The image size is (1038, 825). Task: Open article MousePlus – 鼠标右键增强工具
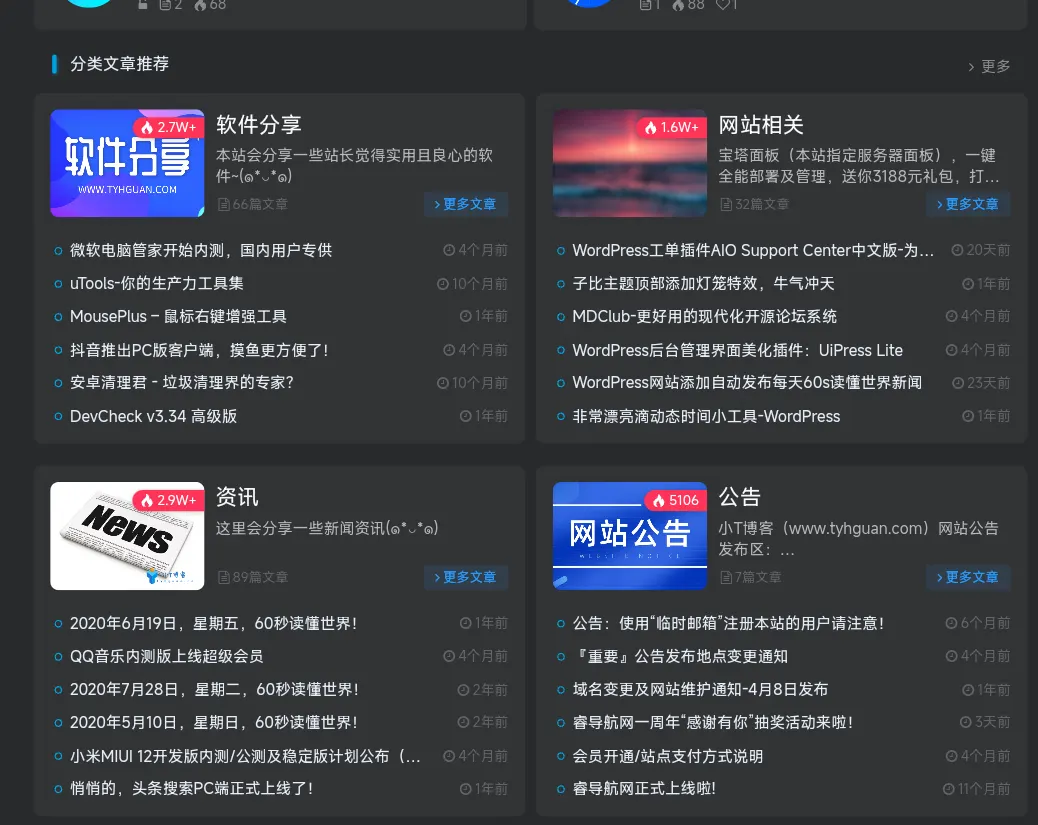pyautogui.click(x=178, y=316)
